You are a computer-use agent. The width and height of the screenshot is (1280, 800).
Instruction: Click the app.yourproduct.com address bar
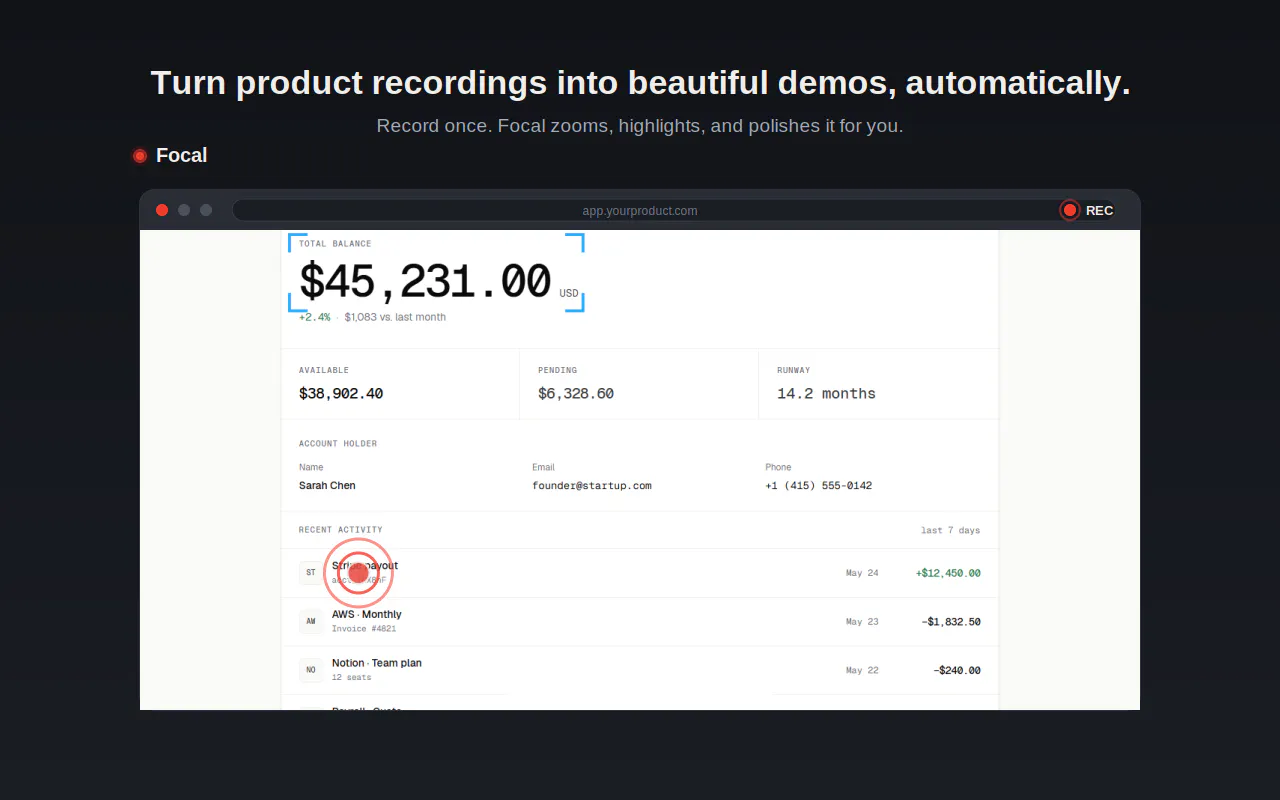pyautogui.click(x=640, y=211)
